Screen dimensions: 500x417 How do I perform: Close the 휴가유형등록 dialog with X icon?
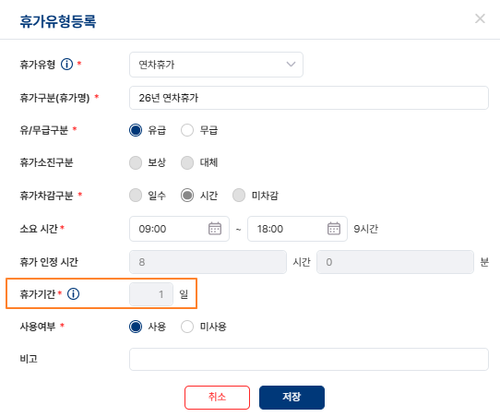(x=480, y=19)
